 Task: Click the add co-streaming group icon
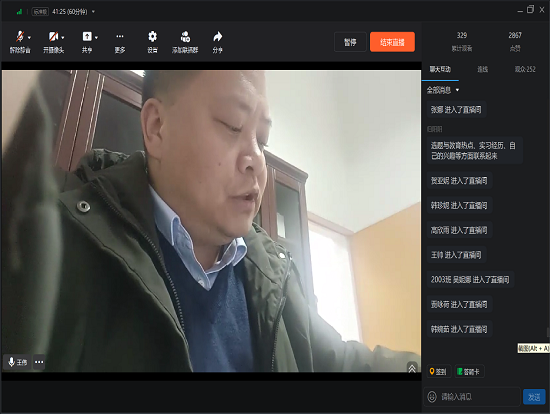(x=185, y=36)
